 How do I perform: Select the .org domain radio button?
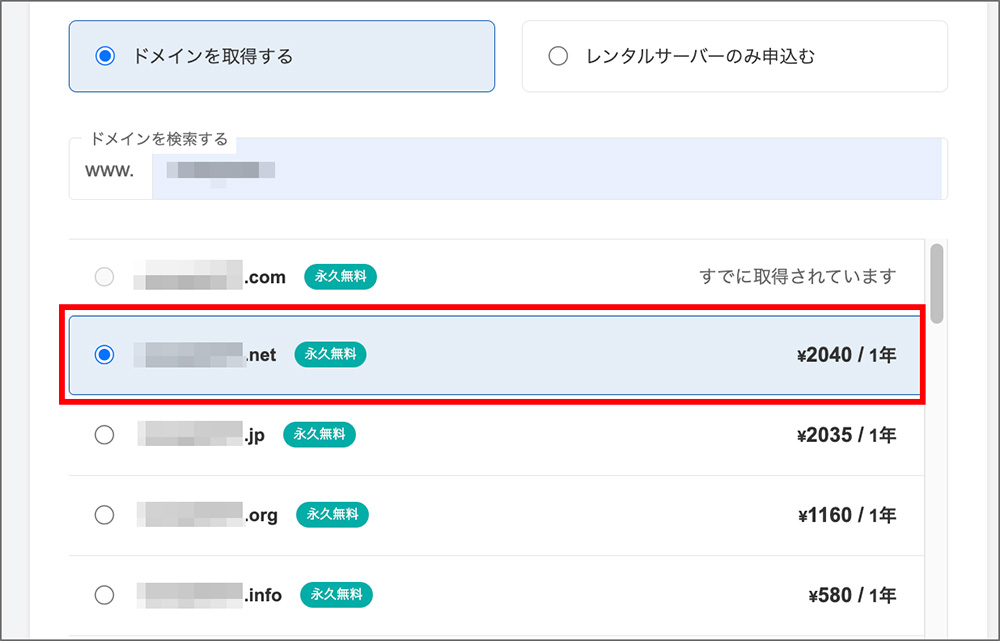[104, 515]
